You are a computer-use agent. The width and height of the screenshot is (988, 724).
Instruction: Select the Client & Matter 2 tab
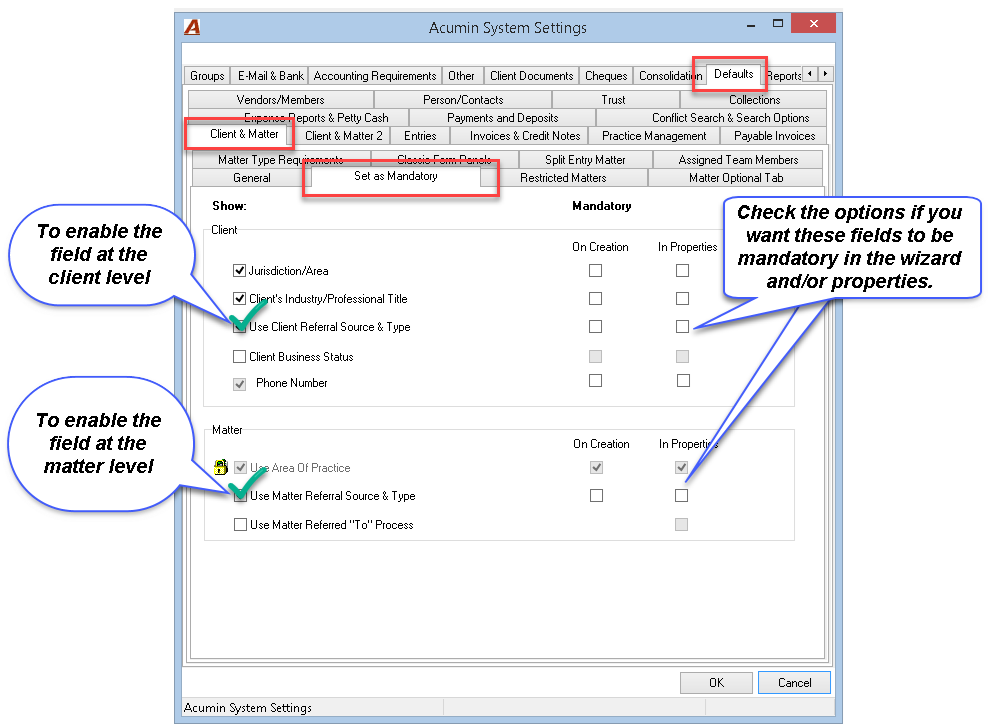343,135
